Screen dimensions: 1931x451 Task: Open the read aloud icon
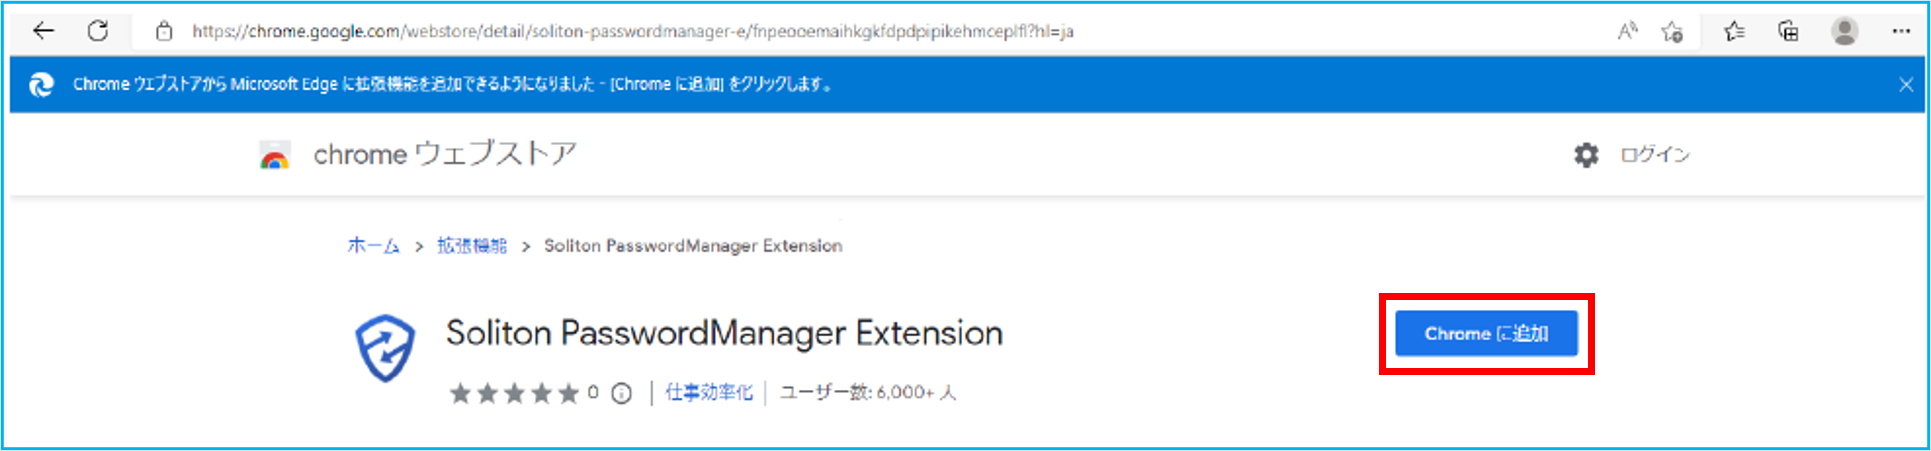1627,31
